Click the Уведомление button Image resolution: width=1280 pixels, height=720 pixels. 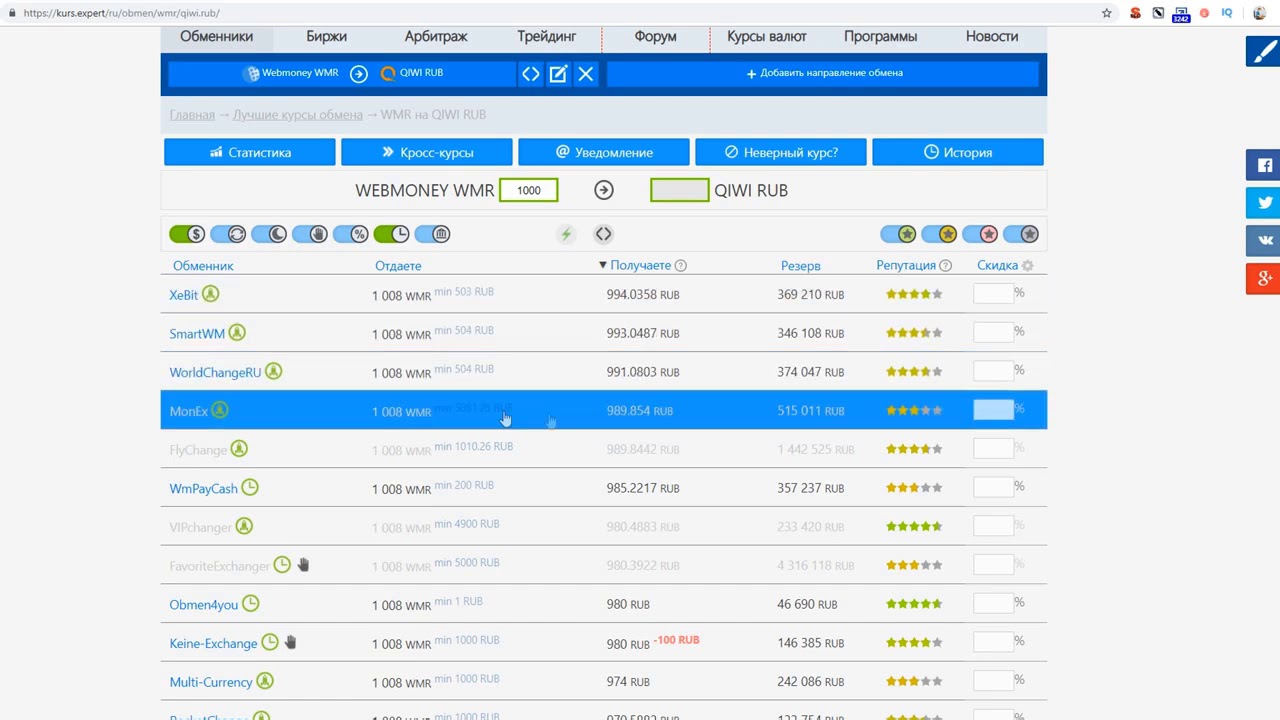pyautogui.click(x=604, y=152)
